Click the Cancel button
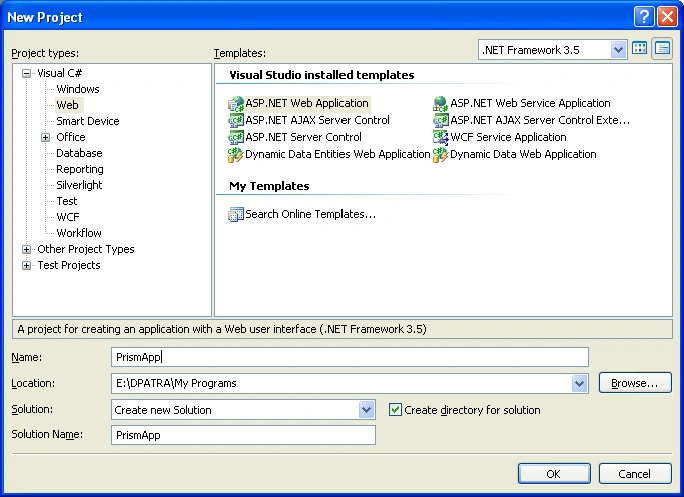The image size is (684, 497). click(x=635, y=474)
